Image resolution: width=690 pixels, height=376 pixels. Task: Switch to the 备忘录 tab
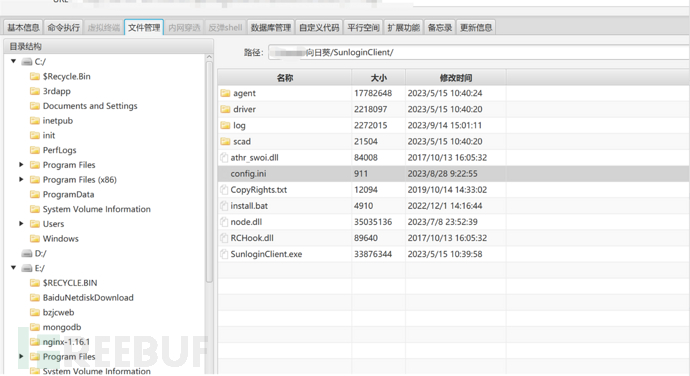[x=440, y=27]
